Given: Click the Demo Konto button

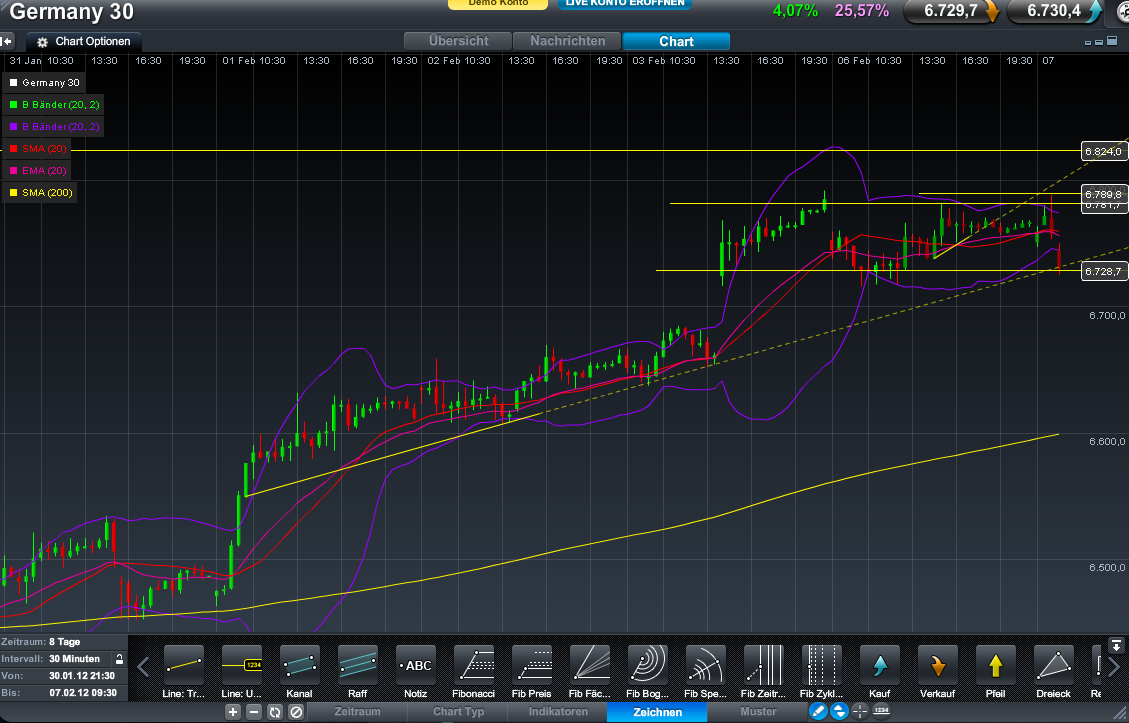Looking at the screenshot, I should click(498, 4).
